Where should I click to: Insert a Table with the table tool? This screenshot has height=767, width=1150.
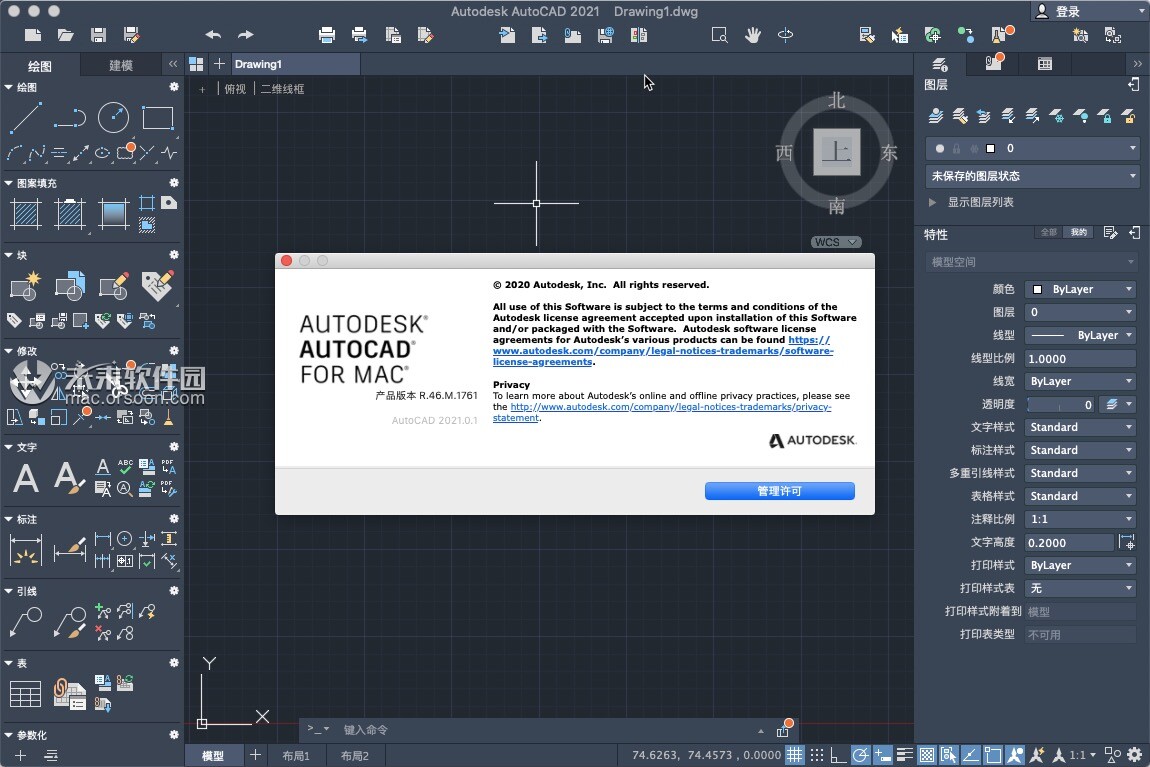pos(26,694)
